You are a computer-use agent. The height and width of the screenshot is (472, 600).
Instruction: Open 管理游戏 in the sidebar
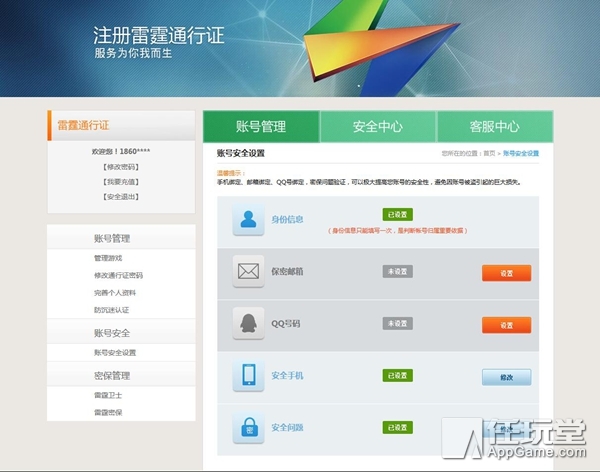108,258
